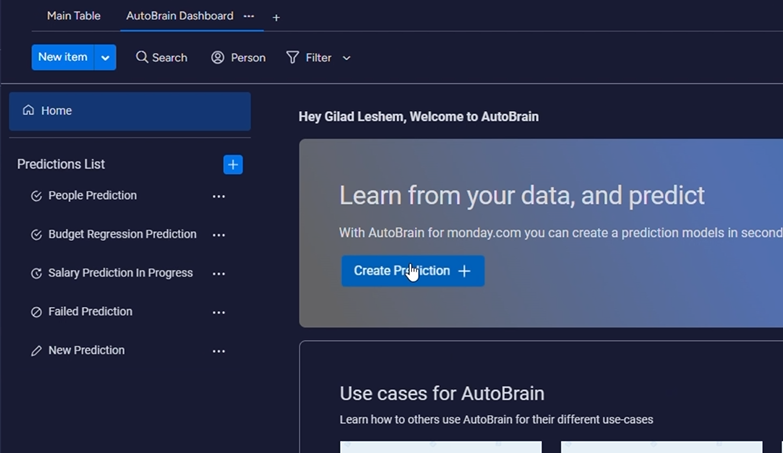Select the AutoBrain Dashboard tab
Viewport: 783px width, 453px height.
[x=179, y=16]
